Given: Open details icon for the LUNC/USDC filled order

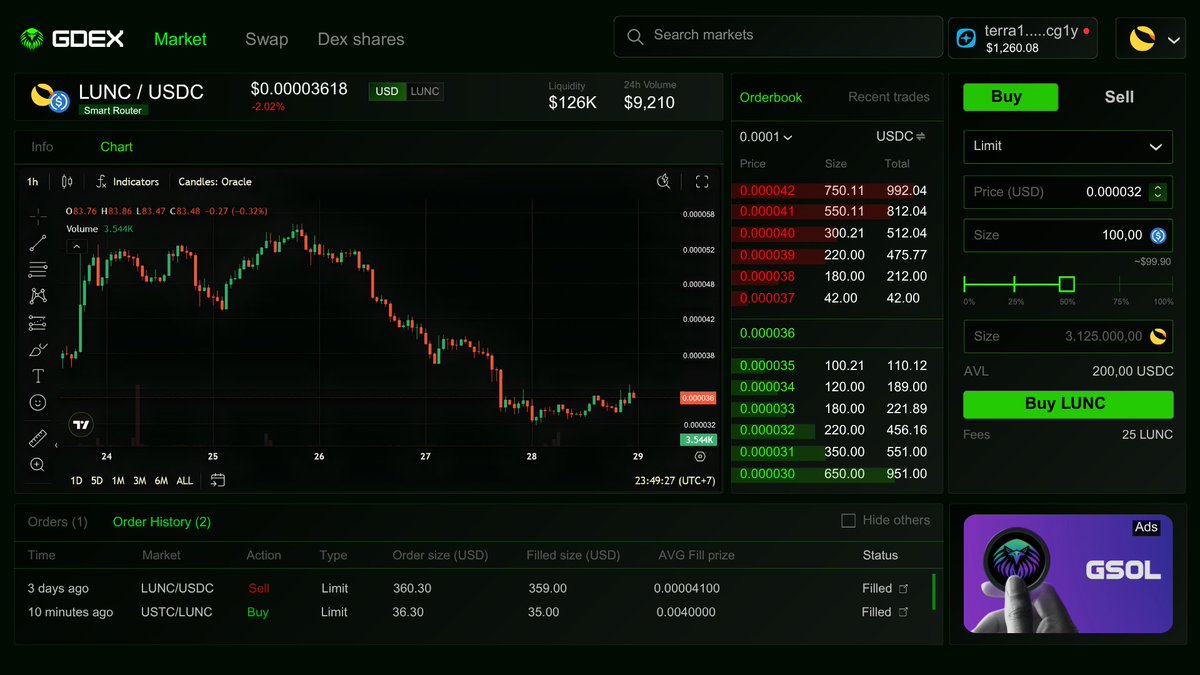Looking at the screenshot, I should 904,588.
